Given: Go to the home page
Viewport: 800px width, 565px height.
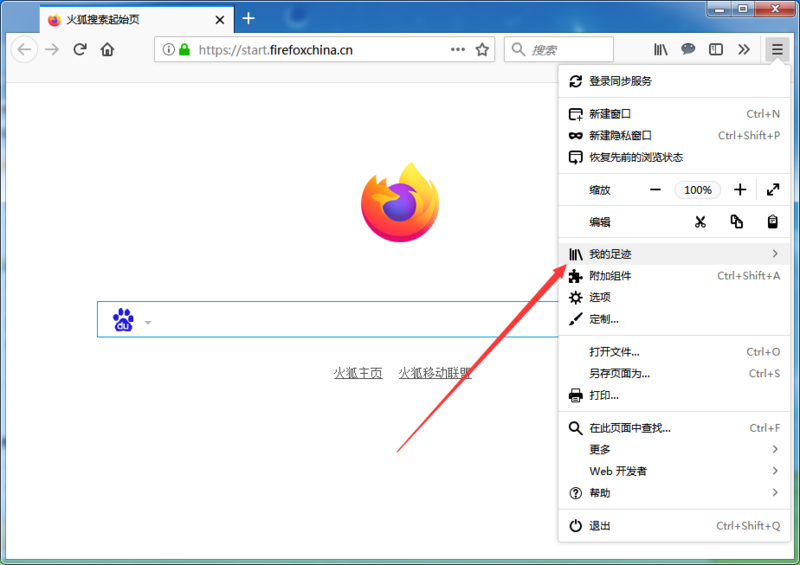Looking at the screenshot, I should 107,50.
